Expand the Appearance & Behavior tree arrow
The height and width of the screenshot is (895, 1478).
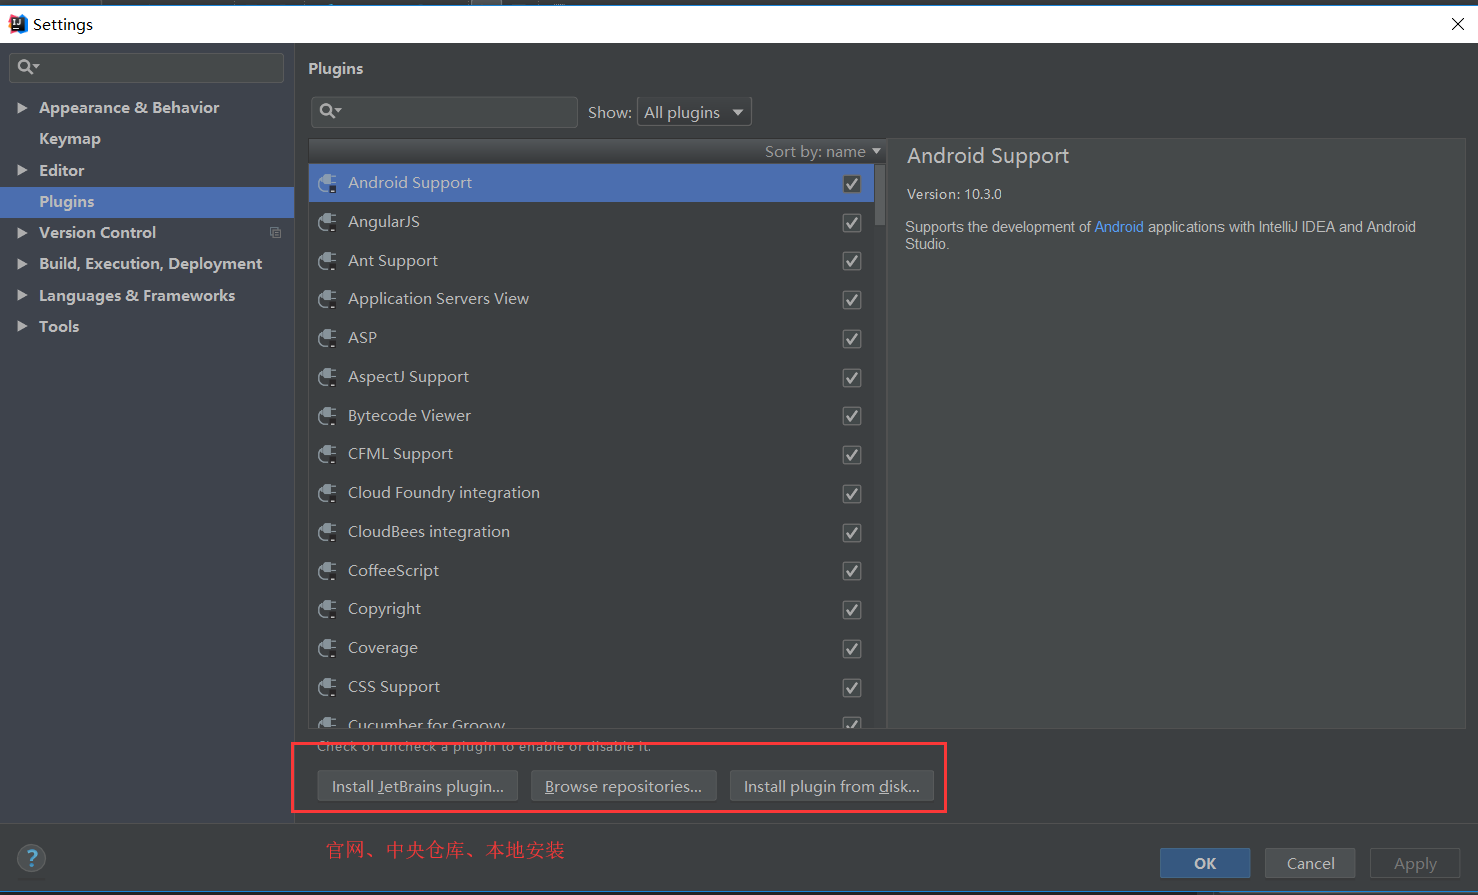point(22,108)
